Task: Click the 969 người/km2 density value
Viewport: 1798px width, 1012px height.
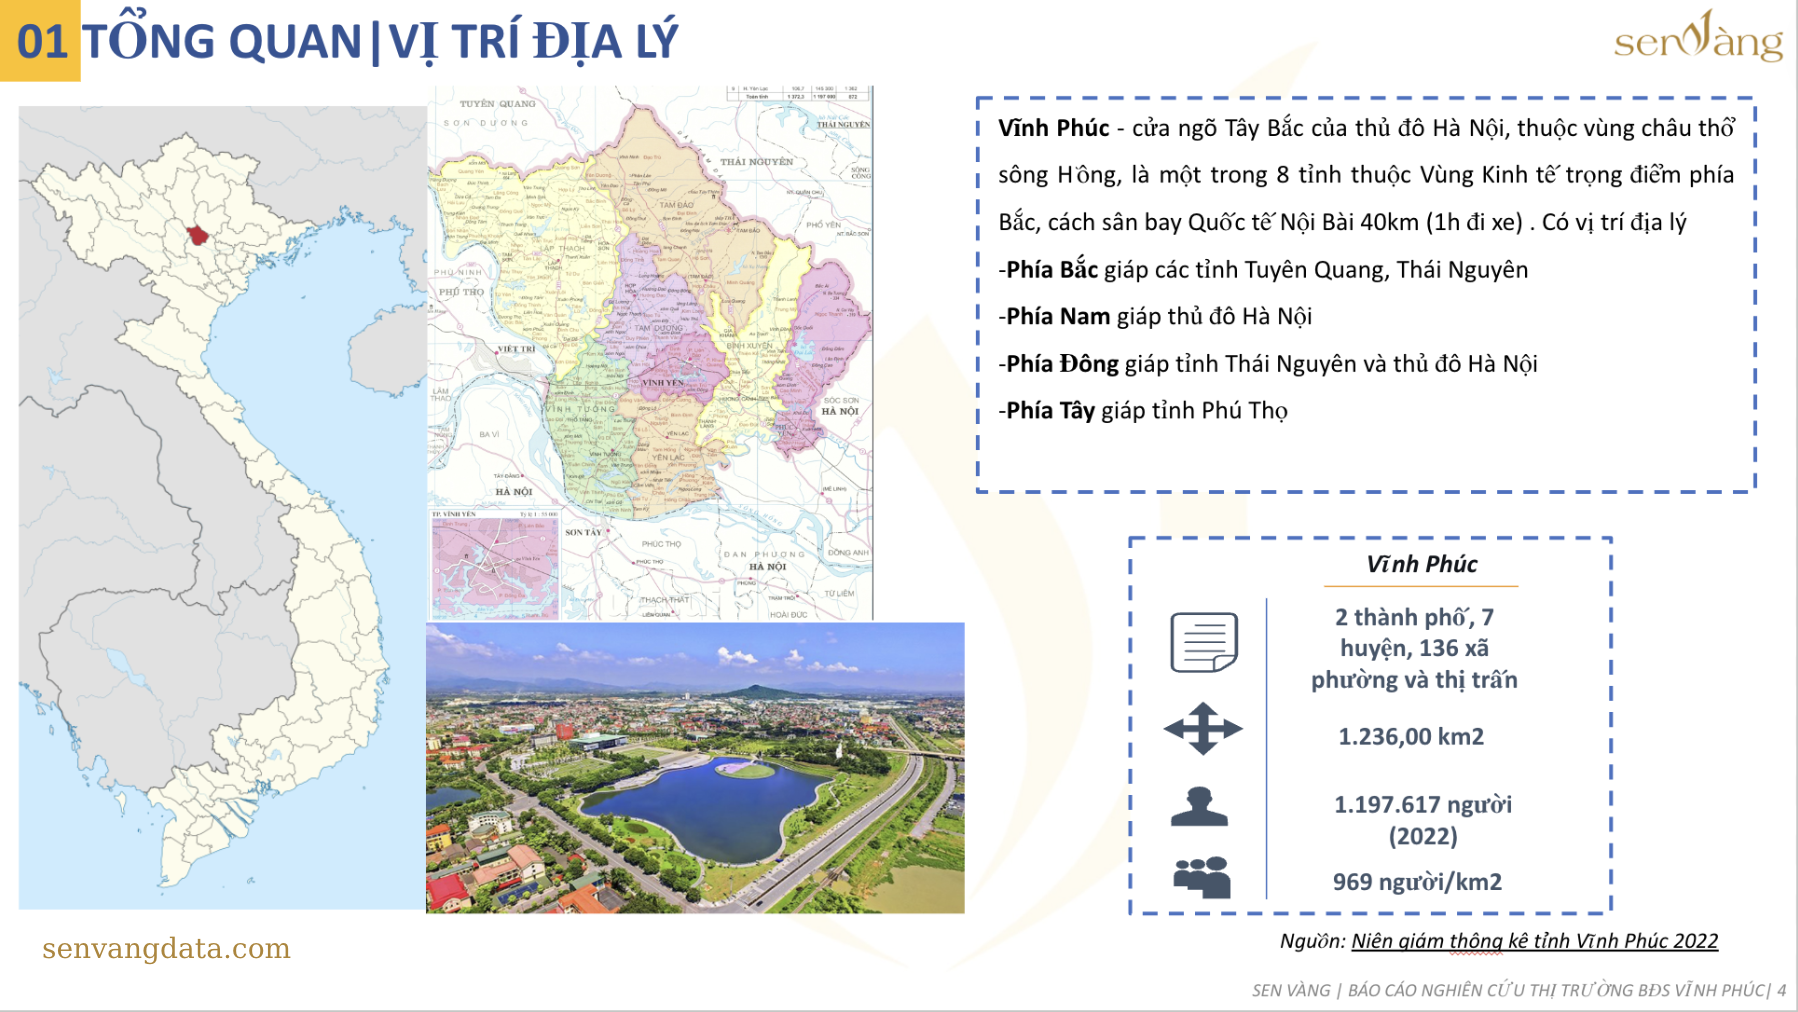Action: (x=1417, y=882)
